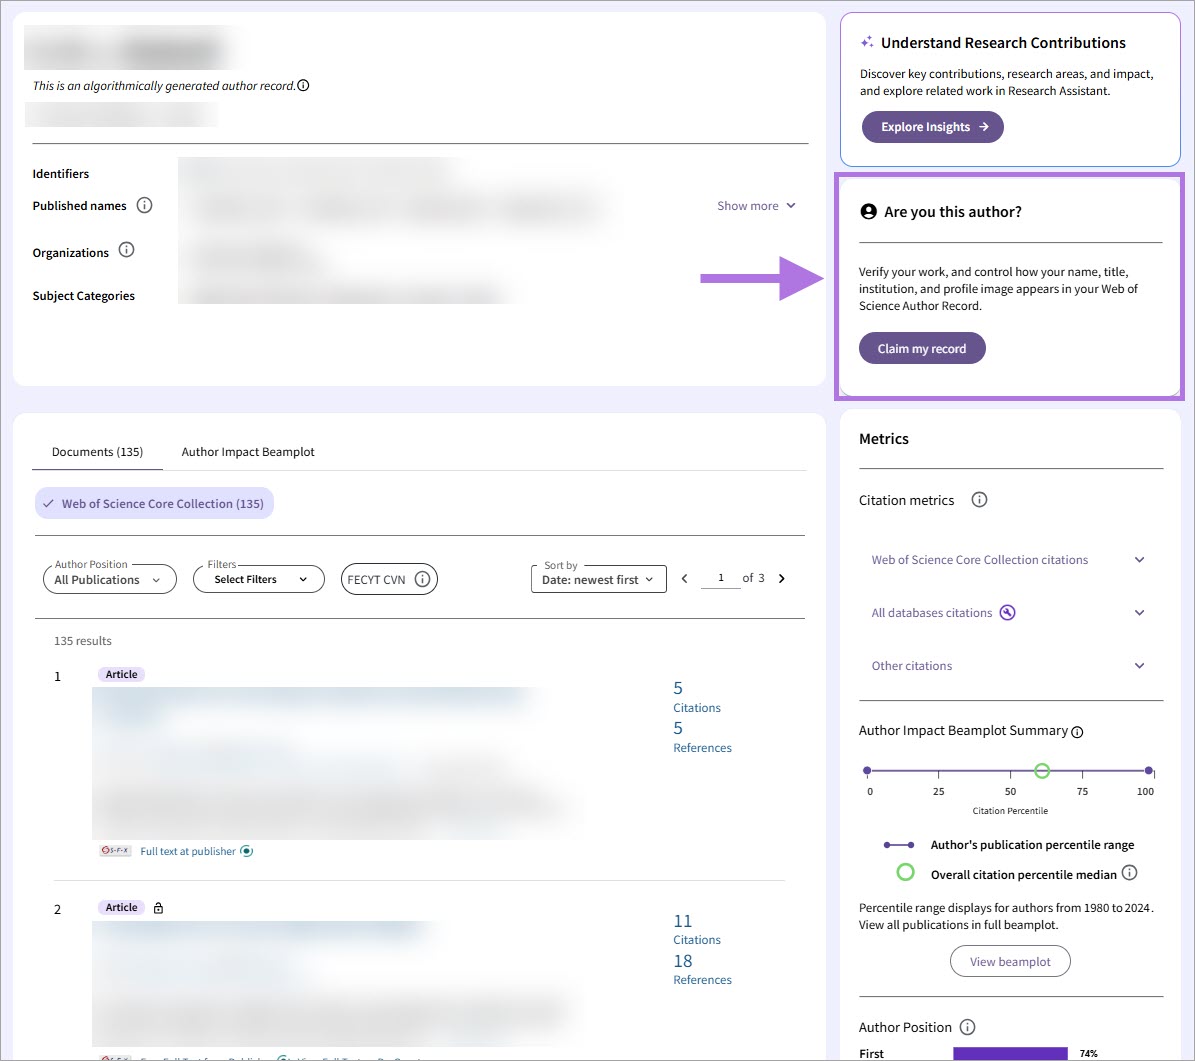Screen dimensions: 1195x1061
Task: Click green median circle on beamplot
Action: tap(1042, 771)
